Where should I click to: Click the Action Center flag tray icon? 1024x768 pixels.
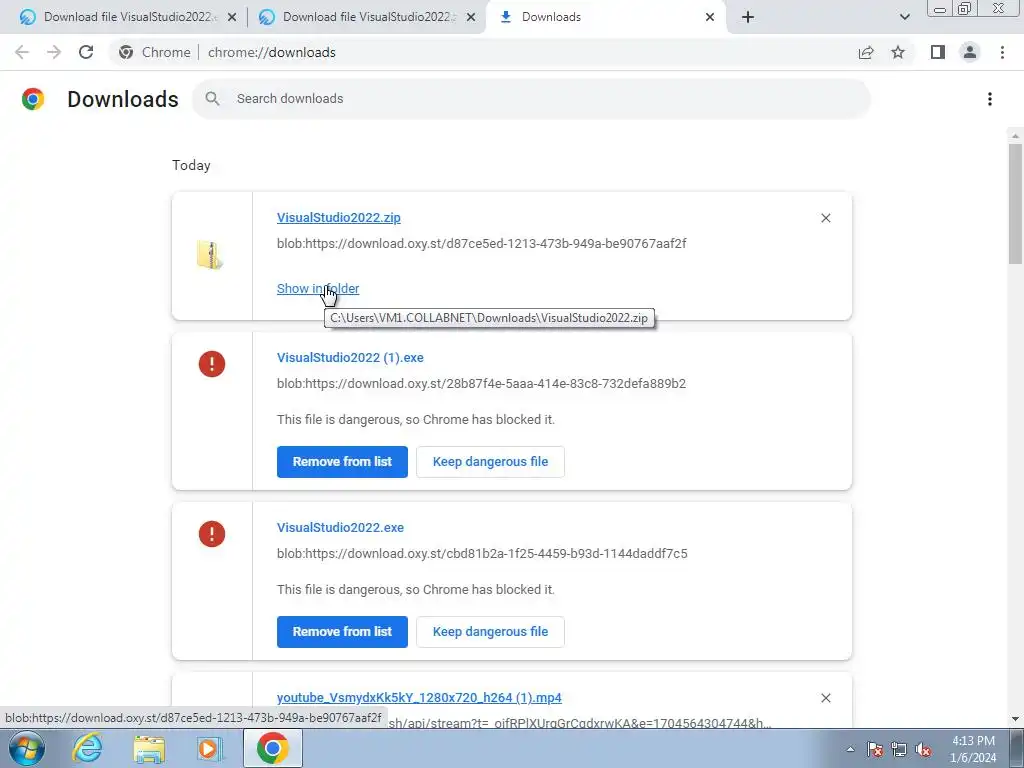[875, 749]
